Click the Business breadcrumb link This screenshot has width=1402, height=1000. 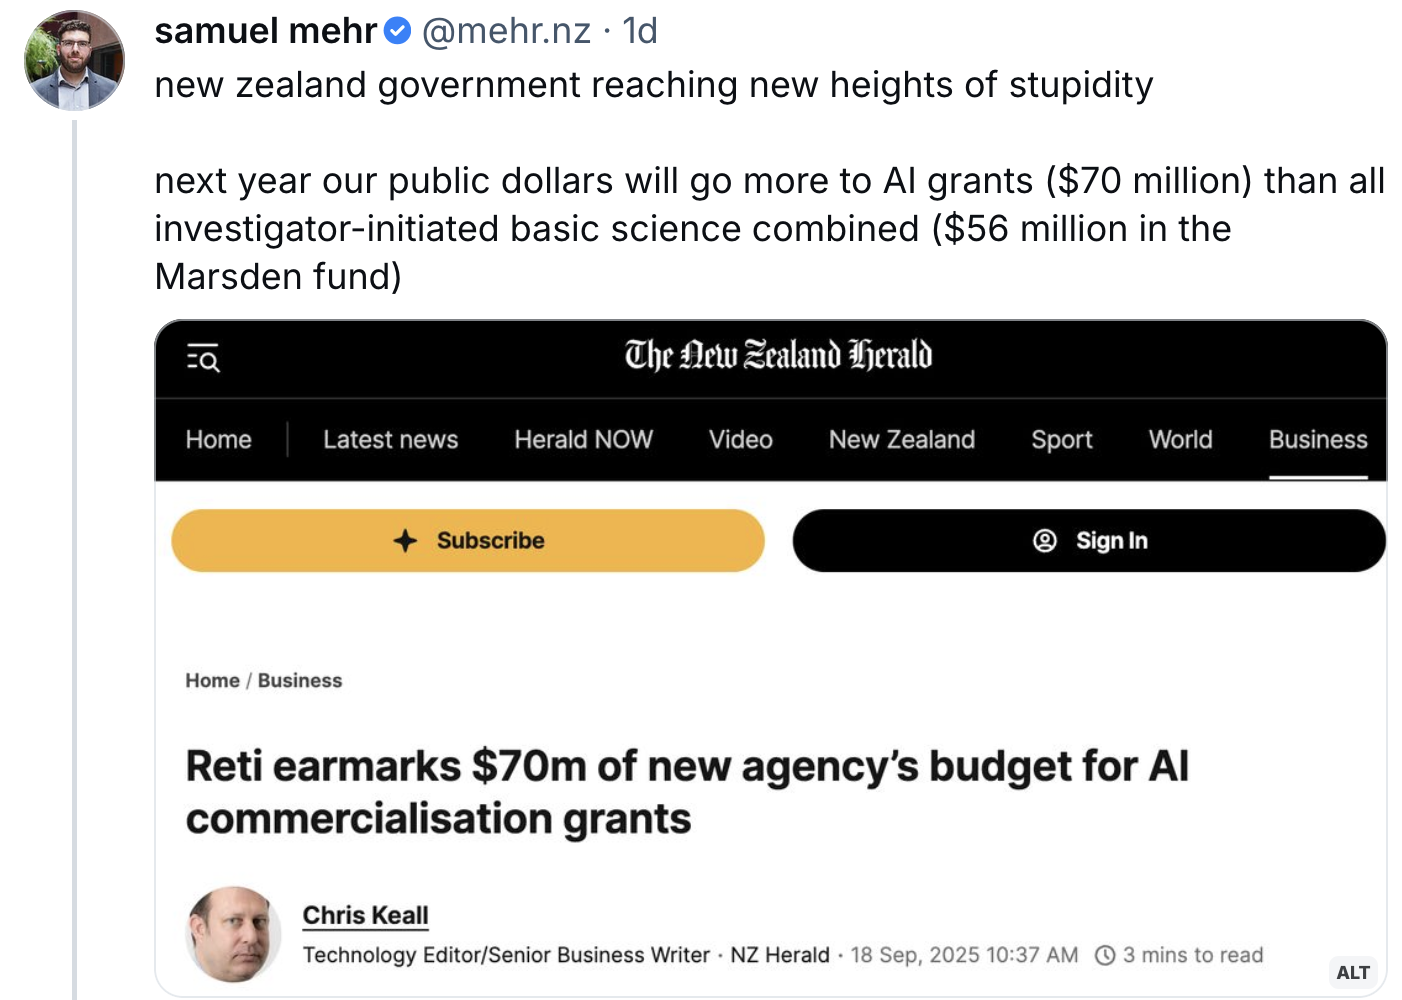point(300,681)
